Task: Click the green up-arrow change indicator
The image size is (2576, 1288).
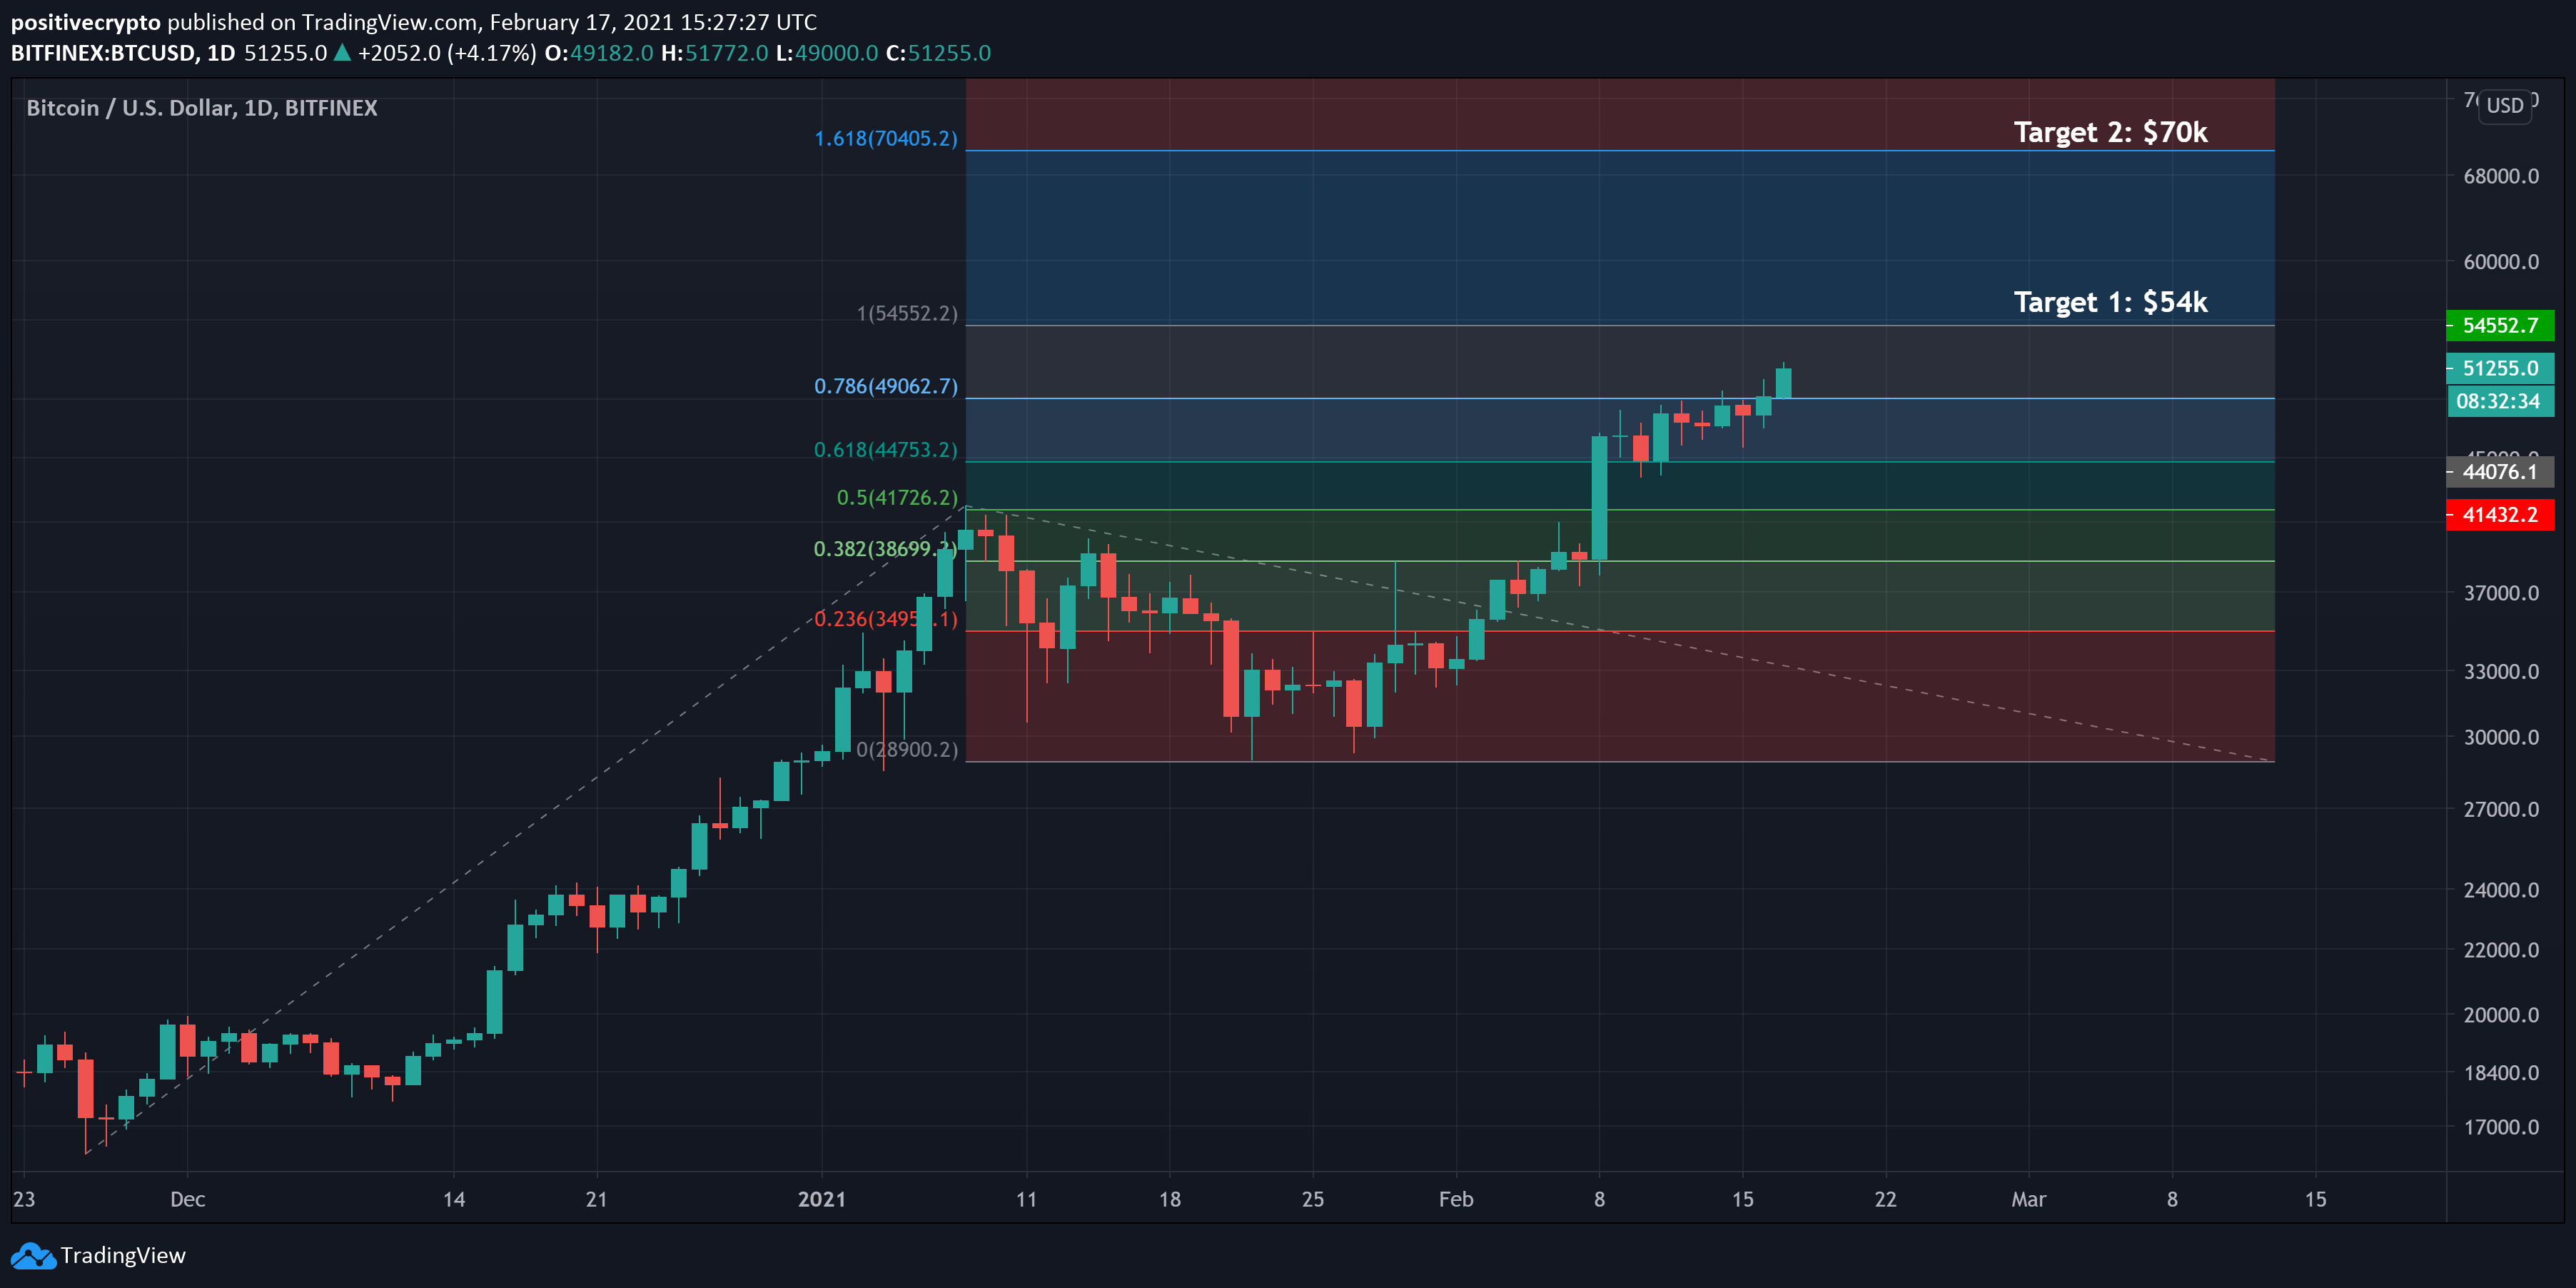Action: tap(342, 53)
